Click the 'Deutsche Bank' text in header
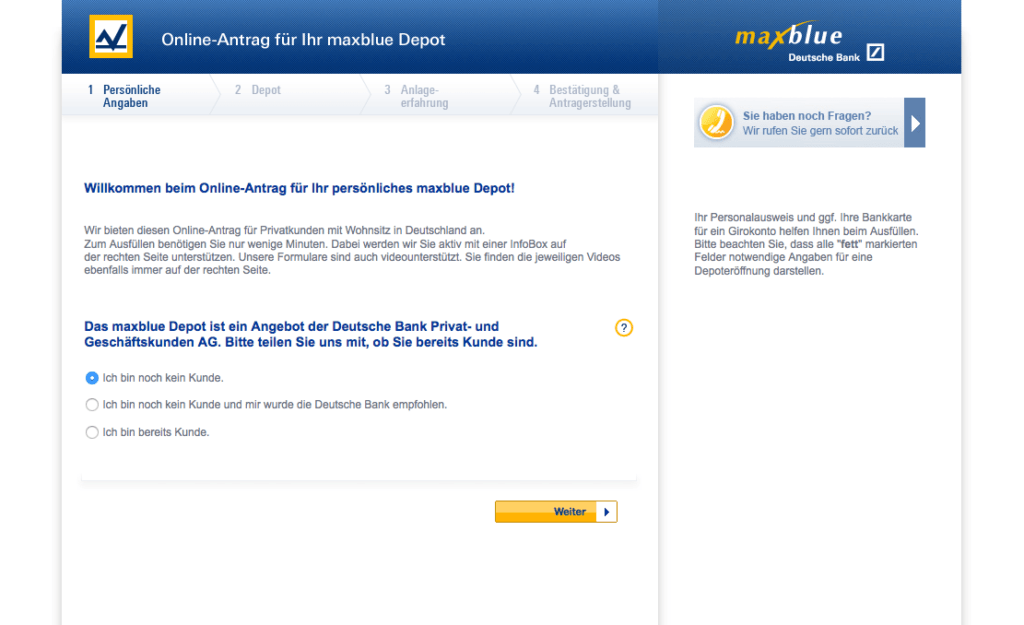 824,57
